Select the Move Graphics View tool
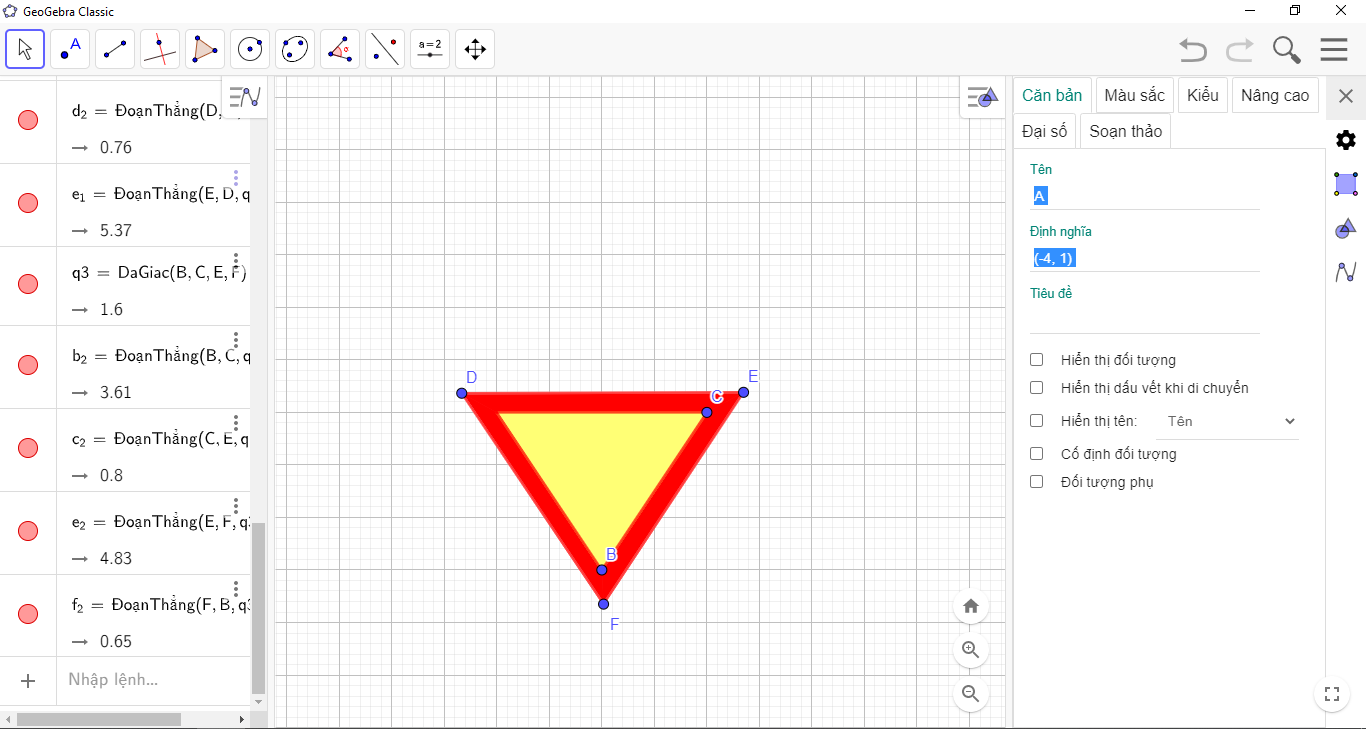Image resolution: width=1366 pixels, height=729 pixels. click(475, 49)
